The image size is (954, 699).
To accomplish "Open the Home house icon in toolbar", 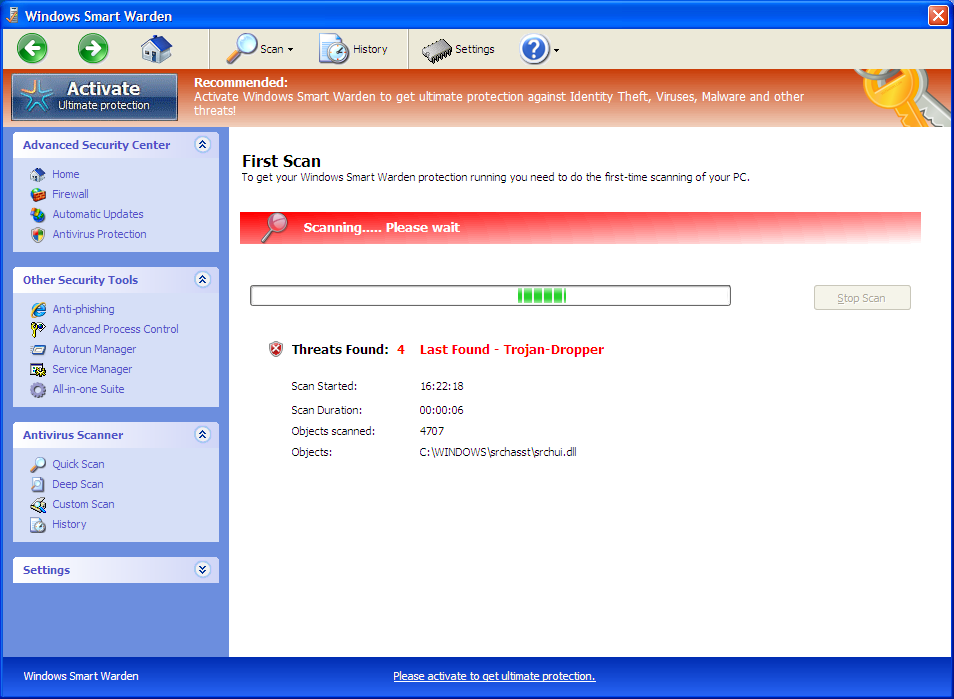I will pos(156,49).
